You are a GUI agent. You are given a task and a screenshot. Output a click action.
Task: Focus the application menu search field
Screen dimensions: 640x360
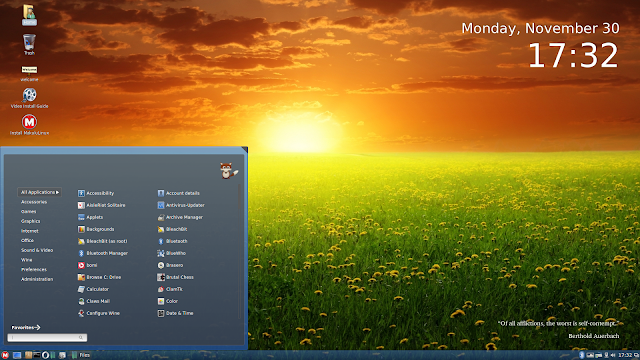pos(47,338)
